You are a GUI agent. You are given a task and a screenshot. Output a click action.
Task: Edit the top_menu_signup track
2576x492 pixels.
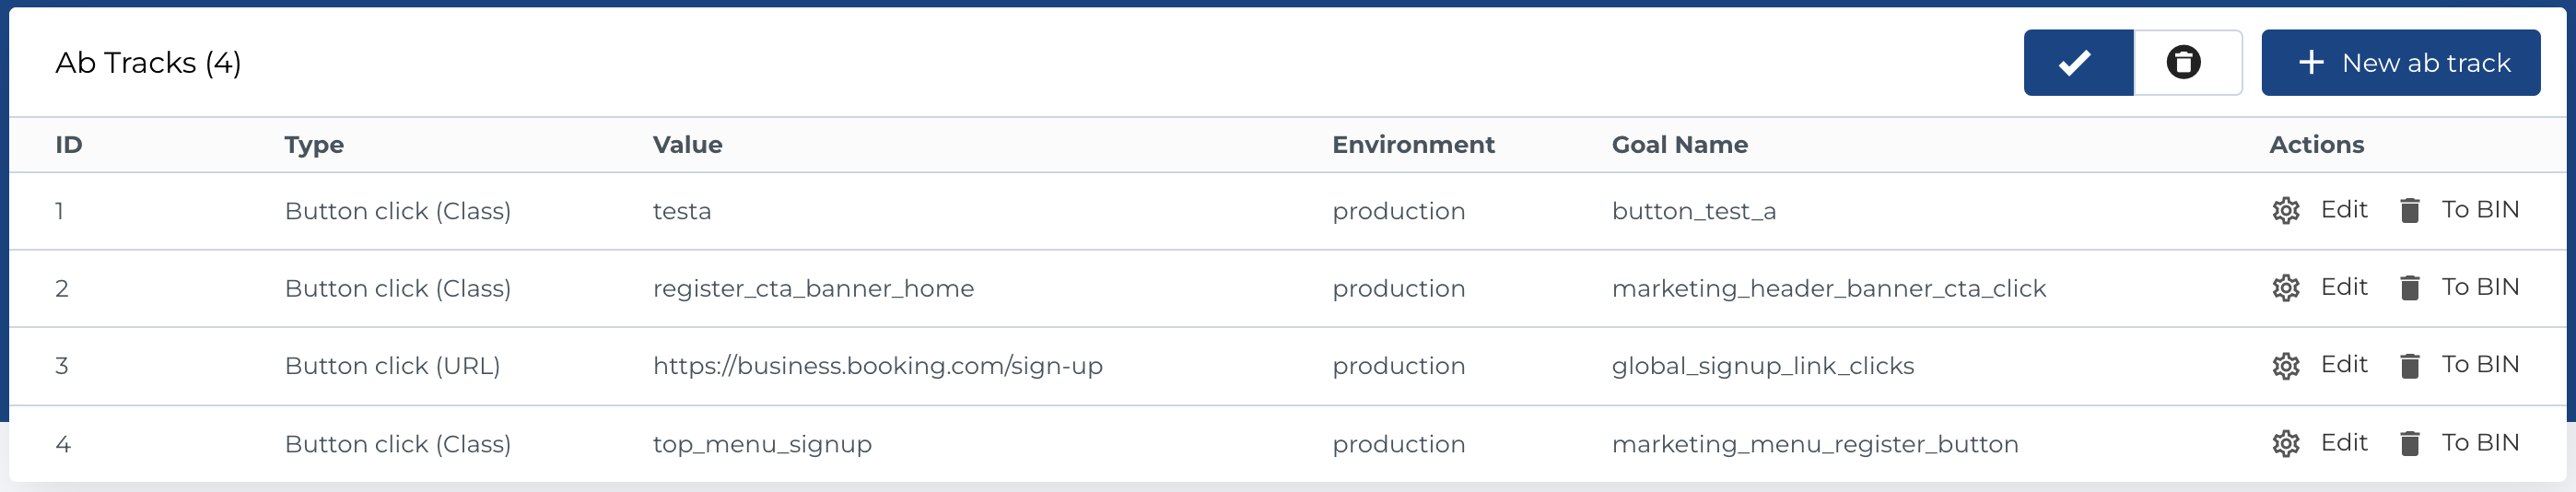[x=2343, y=443]
